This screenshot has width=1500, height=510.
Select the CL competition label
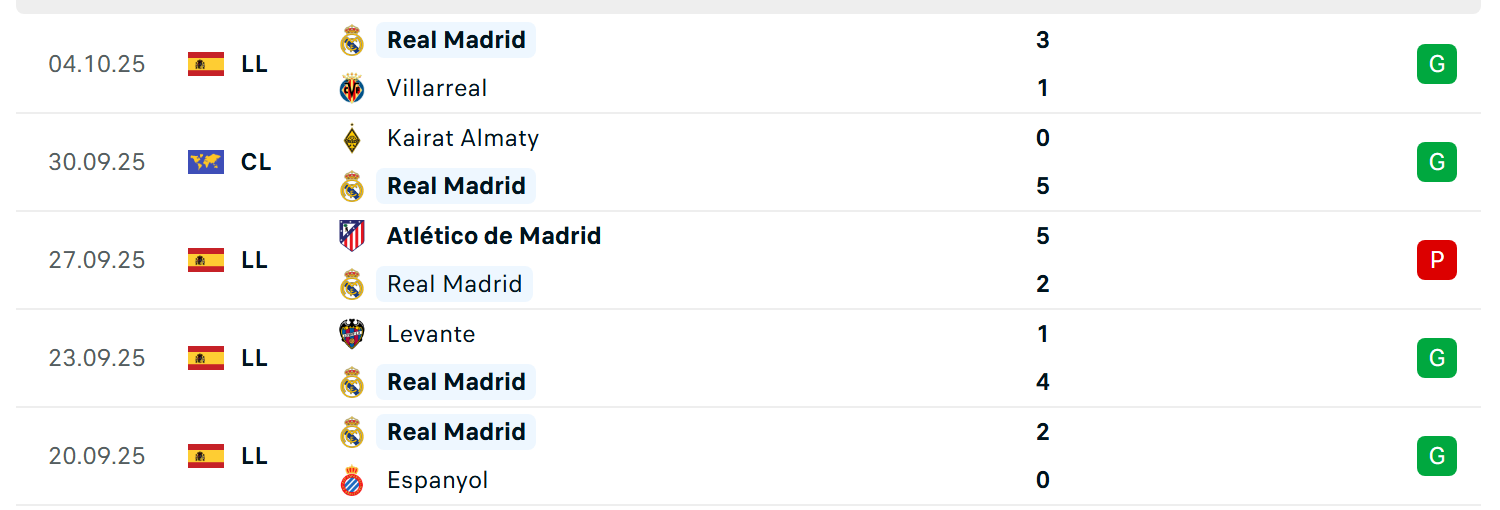256,162
